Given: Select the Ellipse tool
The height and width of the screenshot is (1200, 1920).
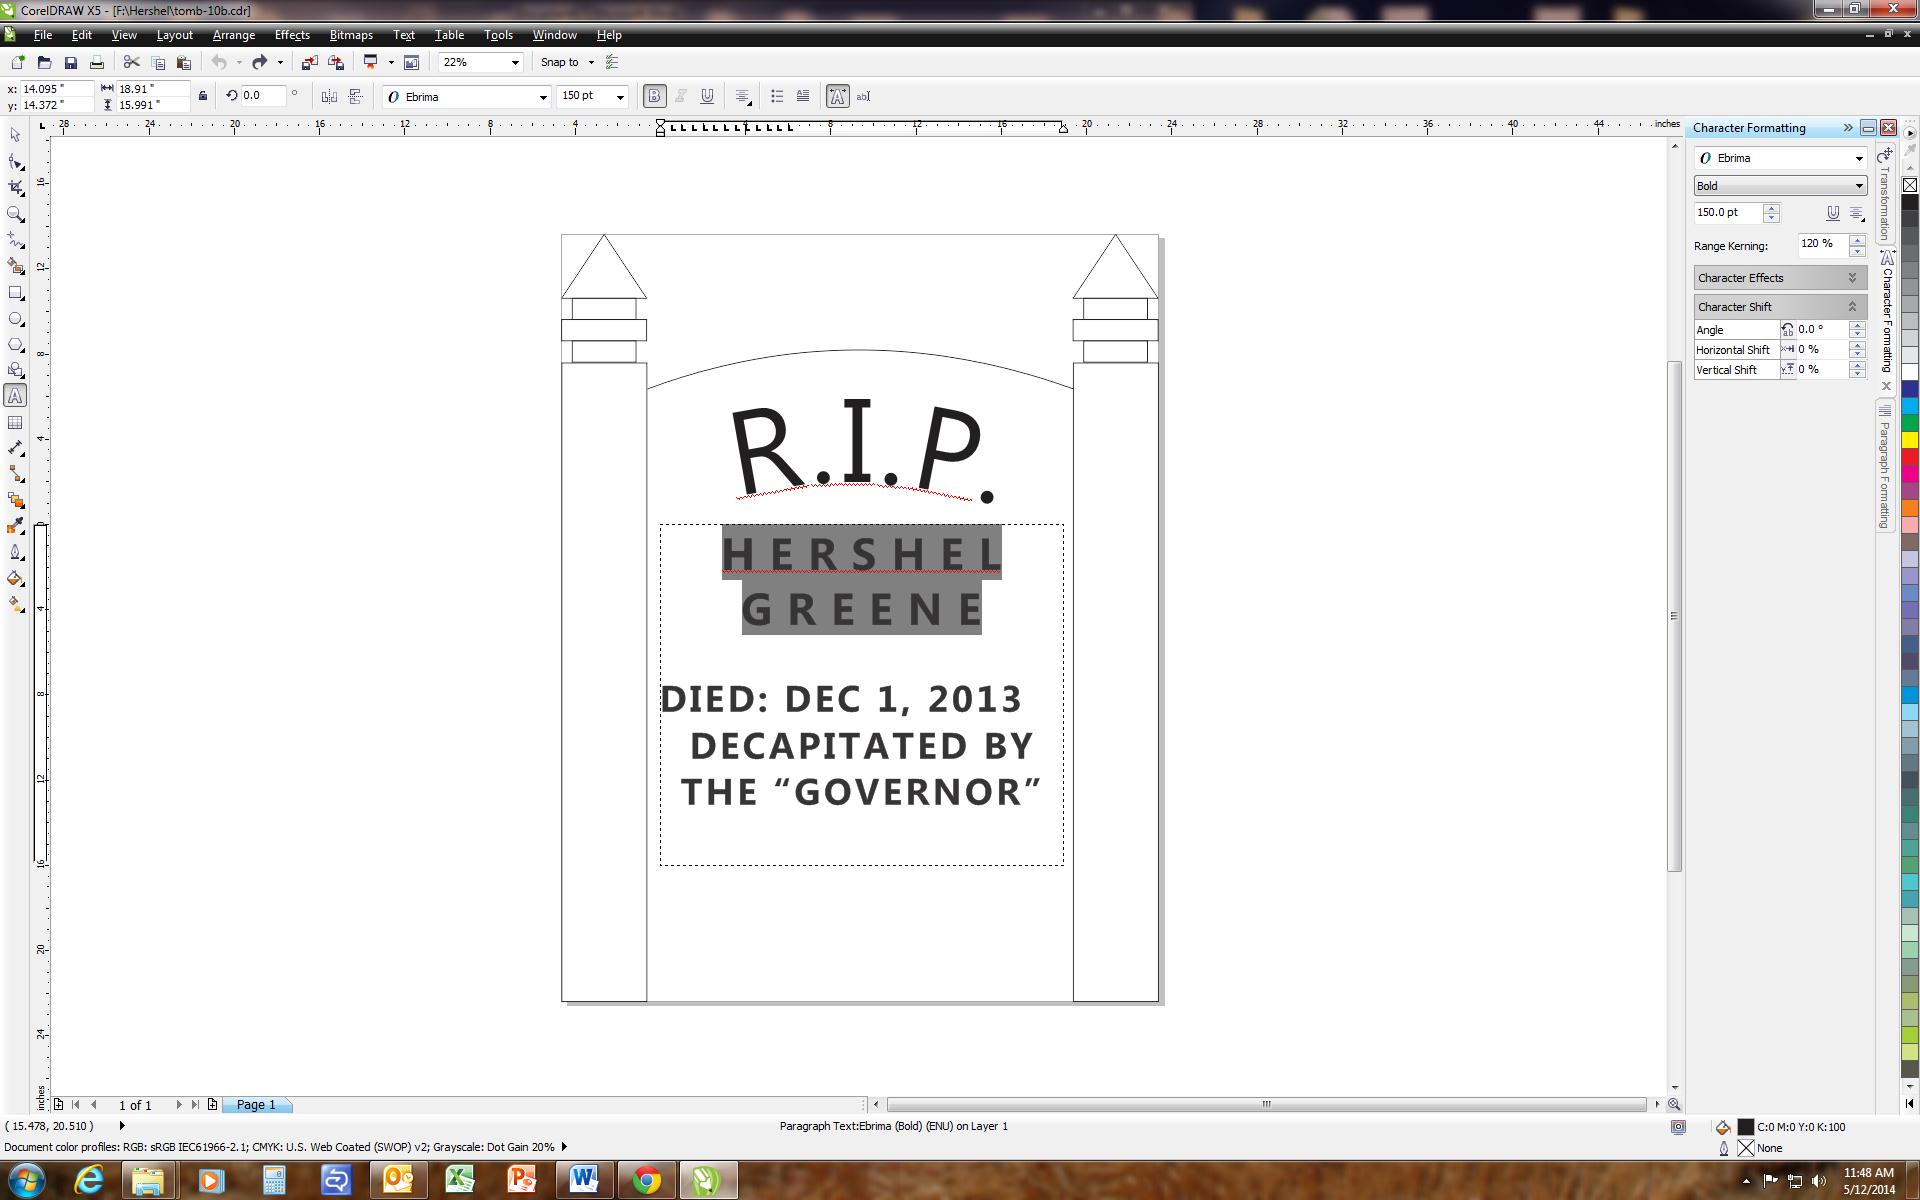Looking at the screenshot, I should pyautogui.click(x=15, y=320).
